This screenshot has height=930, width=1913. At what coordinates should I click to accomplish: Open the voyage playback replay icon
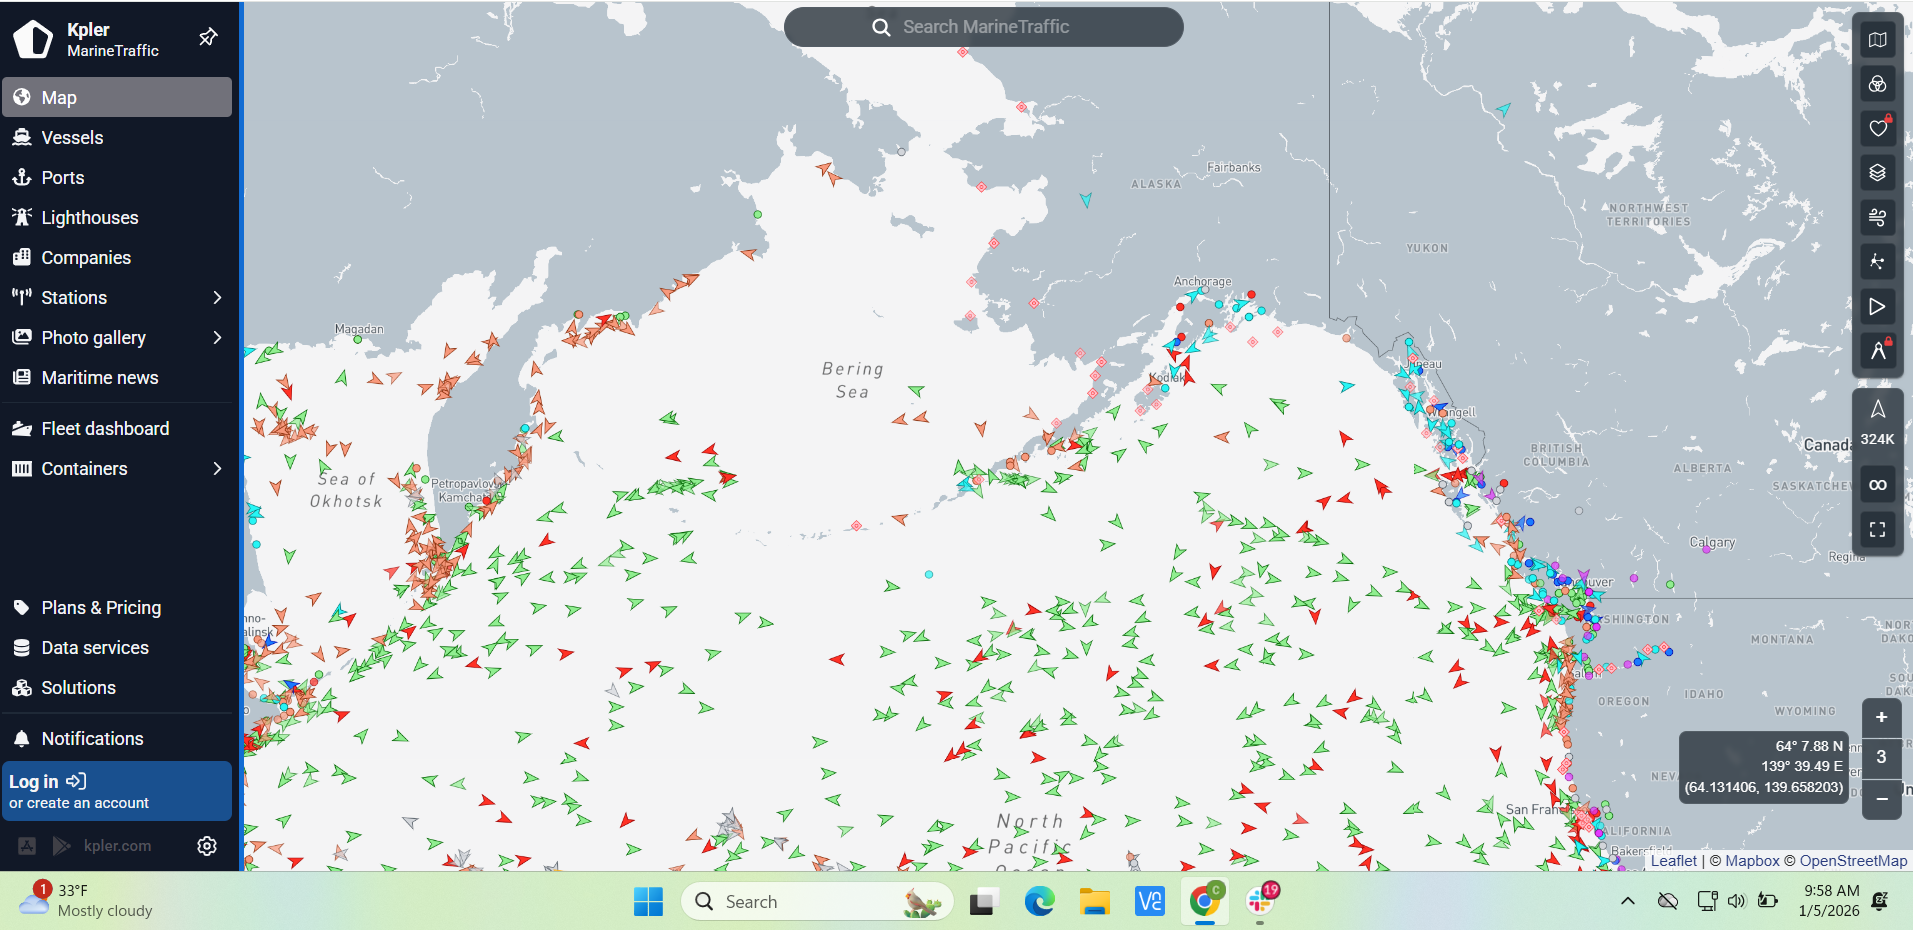pos(1877,307)
